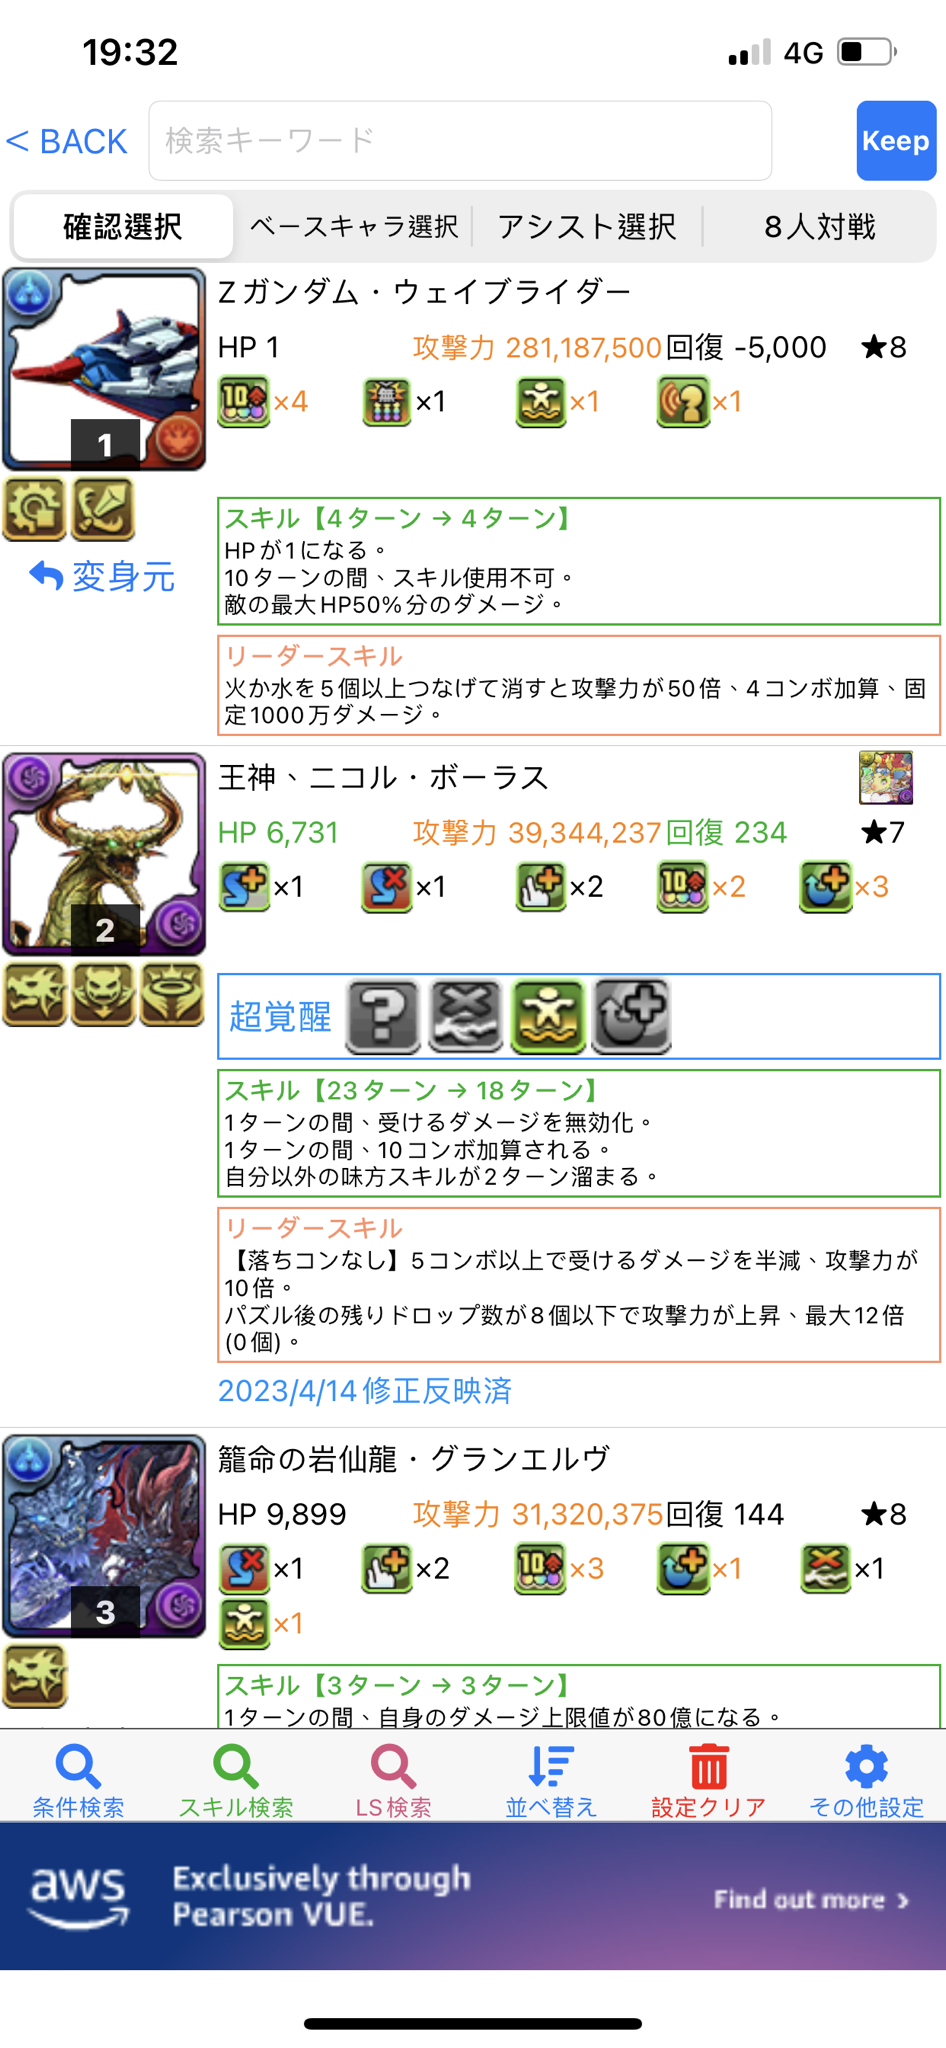Tap the blue Keep button
The height and width of the screenshot is (2048, 946).
[896, 141]
